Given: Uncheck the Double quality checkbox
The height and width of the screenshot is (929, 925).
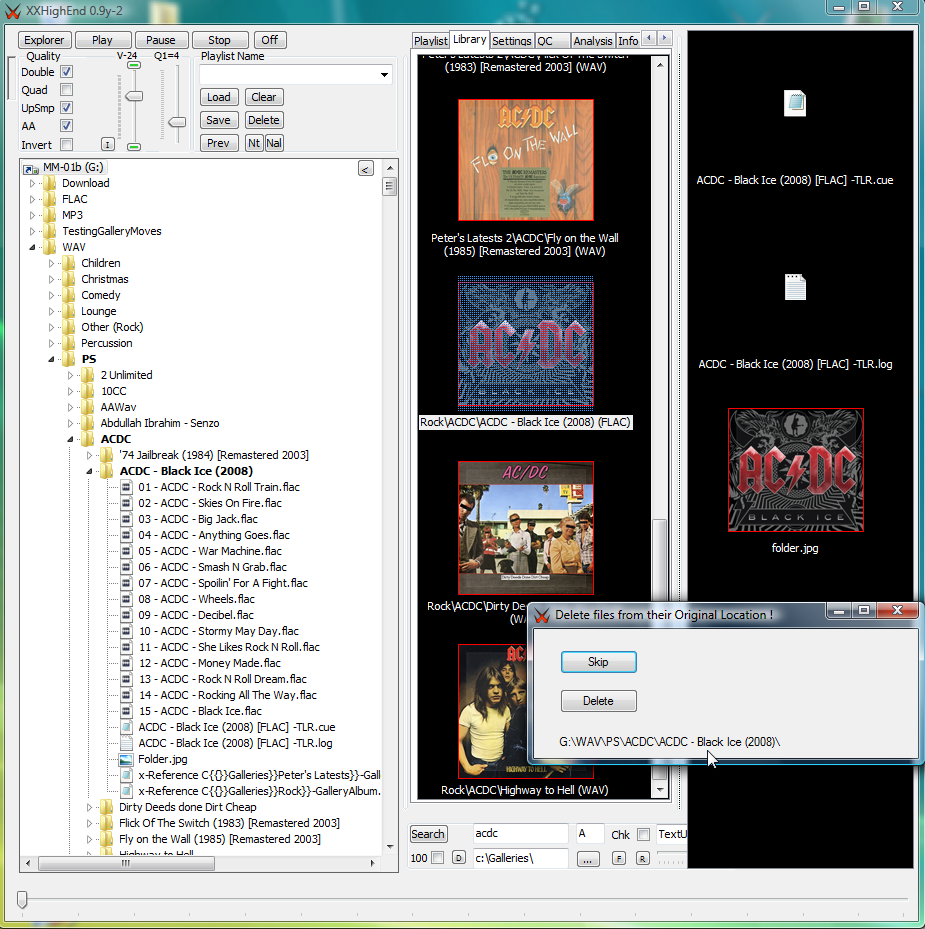Looking at the screenshot, I should [x=66, y=72].
